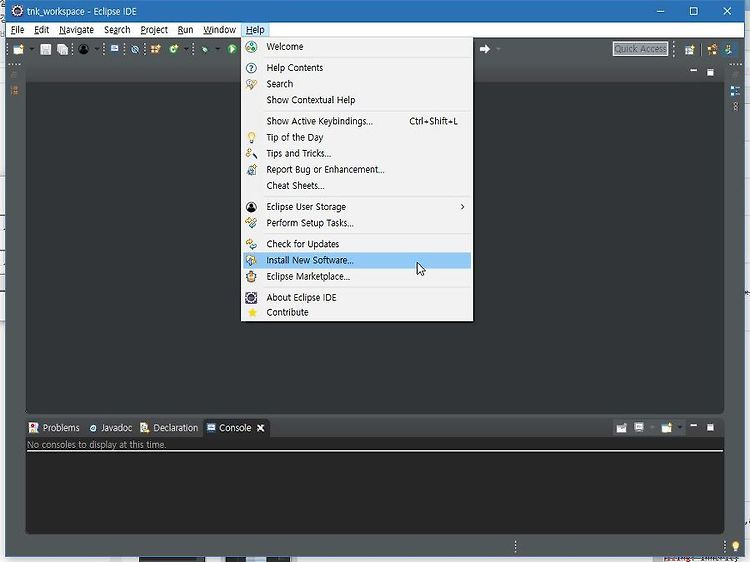This screenshot has height=562, width=750.
Task: Open the File menu
Action: pyautogui.click(x=17, y=30)
